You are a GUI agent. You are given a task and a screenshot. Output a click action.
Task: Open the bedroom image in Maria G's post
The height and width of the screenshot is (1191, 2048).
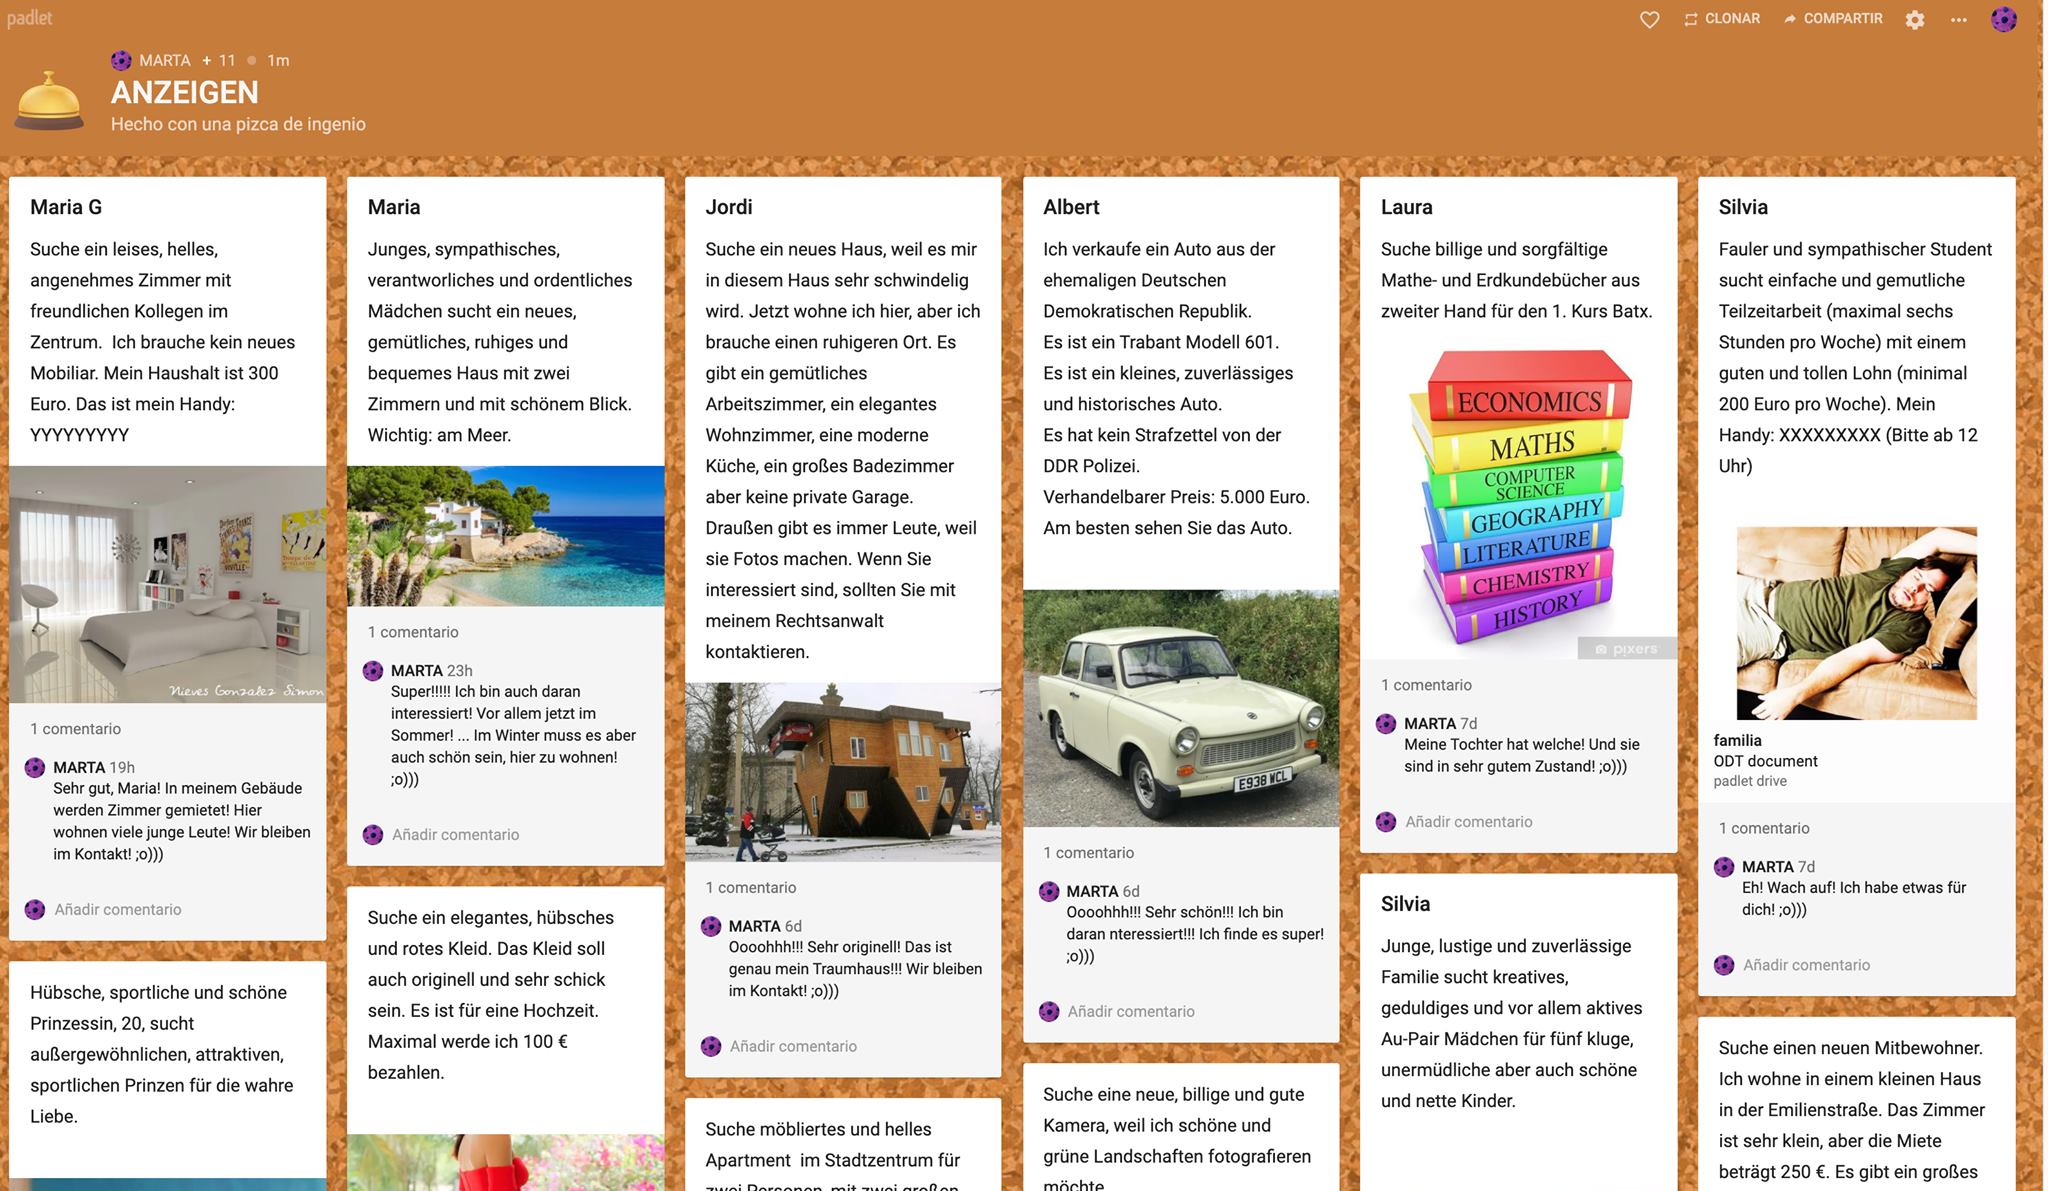click(167, 584)
